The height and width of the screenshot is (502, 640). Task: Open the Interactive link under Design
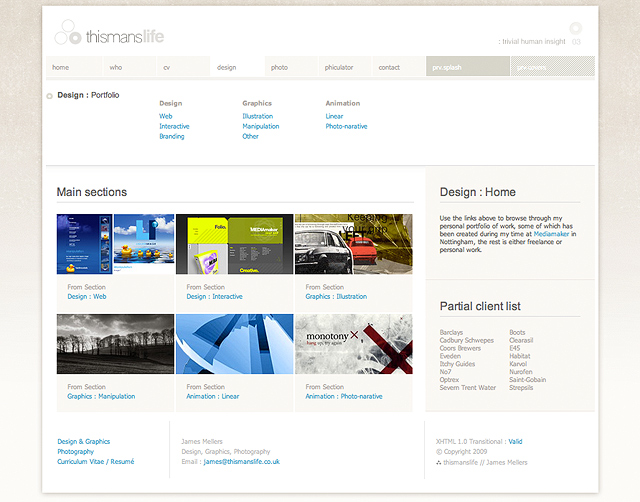click(174, 127)
